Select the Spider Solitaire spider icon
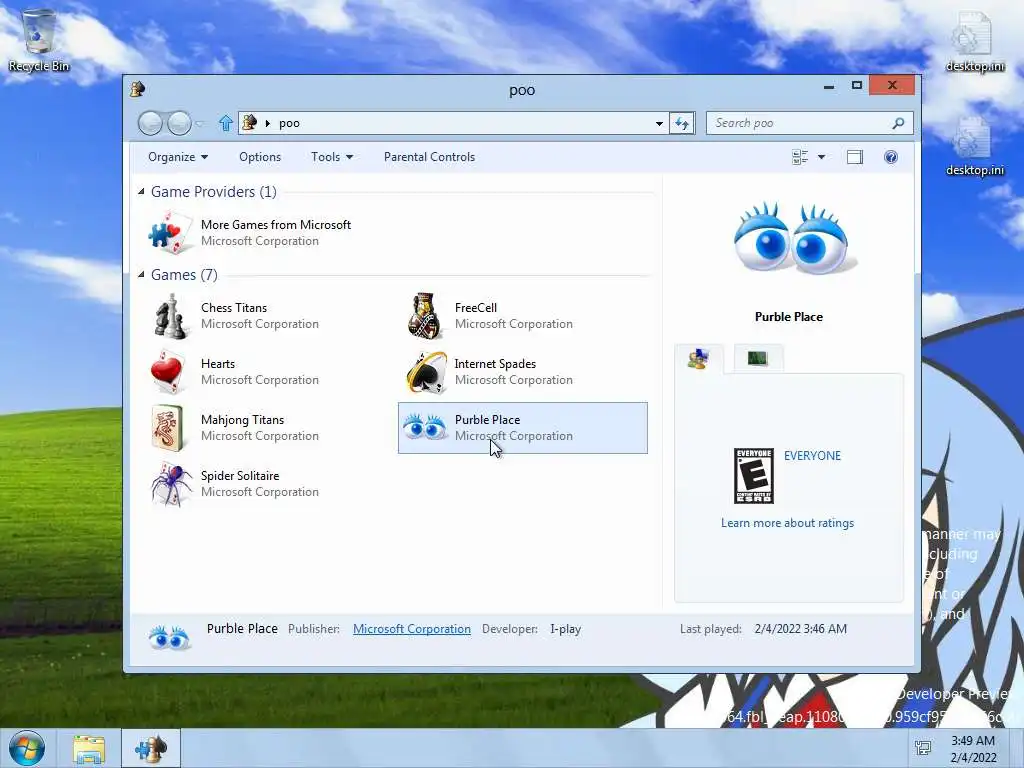 (171, 484)
